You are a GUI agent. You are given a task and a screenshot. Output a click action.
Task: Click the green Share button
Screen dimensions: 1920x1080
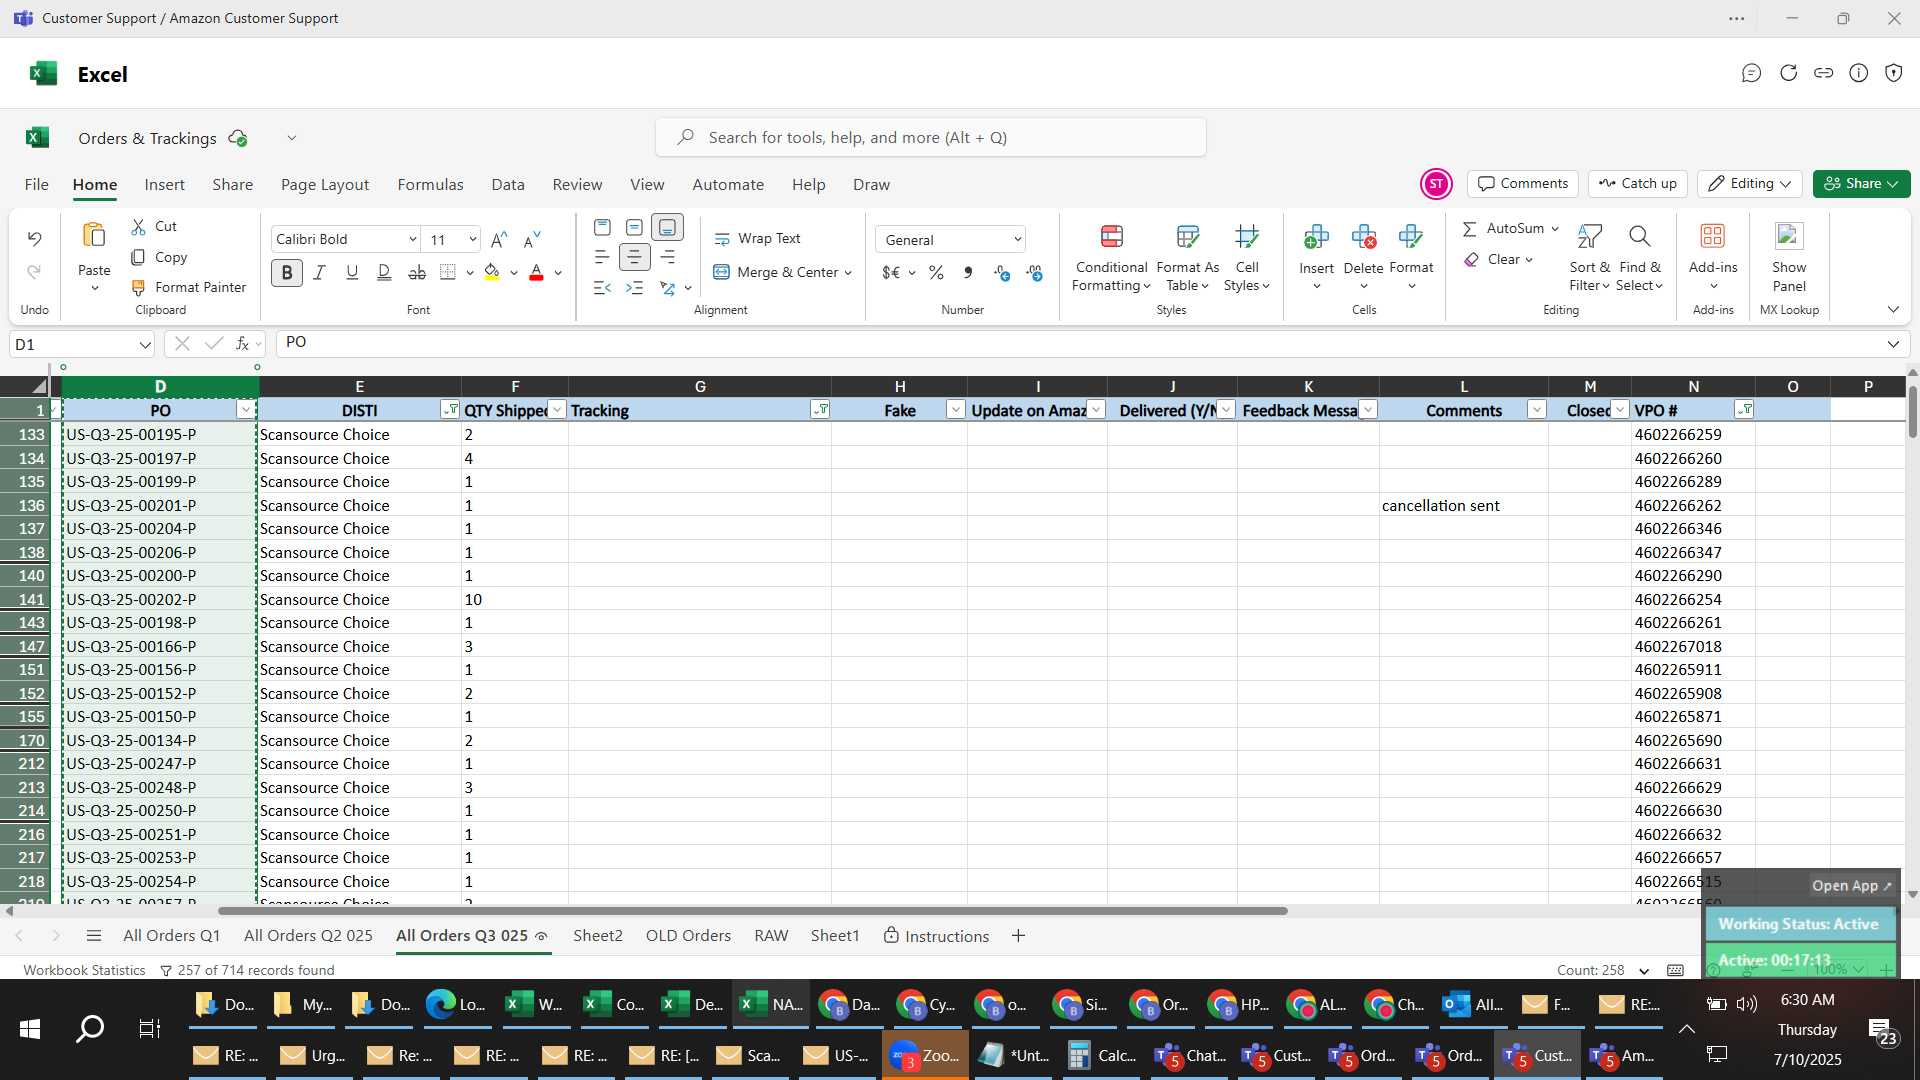(1861, 184)
